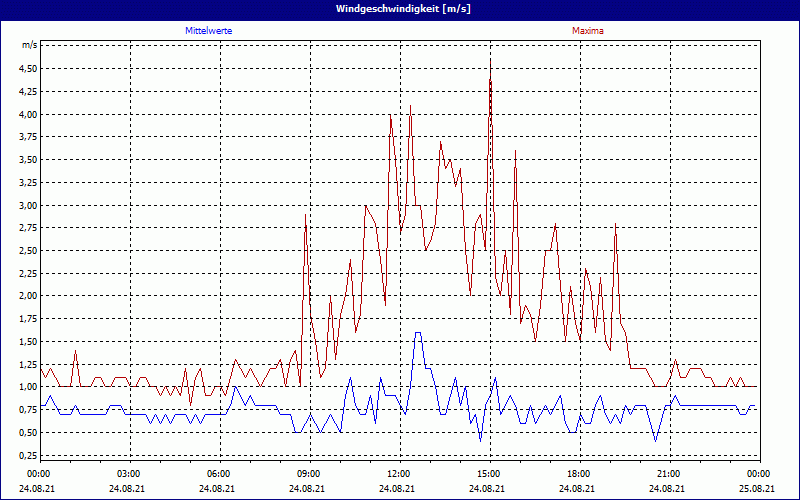
Task: Click the Windgeschwindigkeit [m/s] title bar
Action: click(400, 8)
